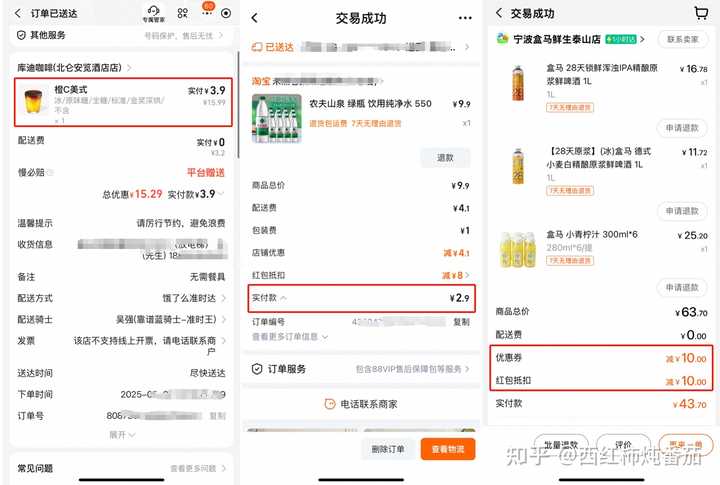Tap 优惠券 减¥10.00 row
The width and height of the screenshot is (720, 485).
click(x=601, y=358)
